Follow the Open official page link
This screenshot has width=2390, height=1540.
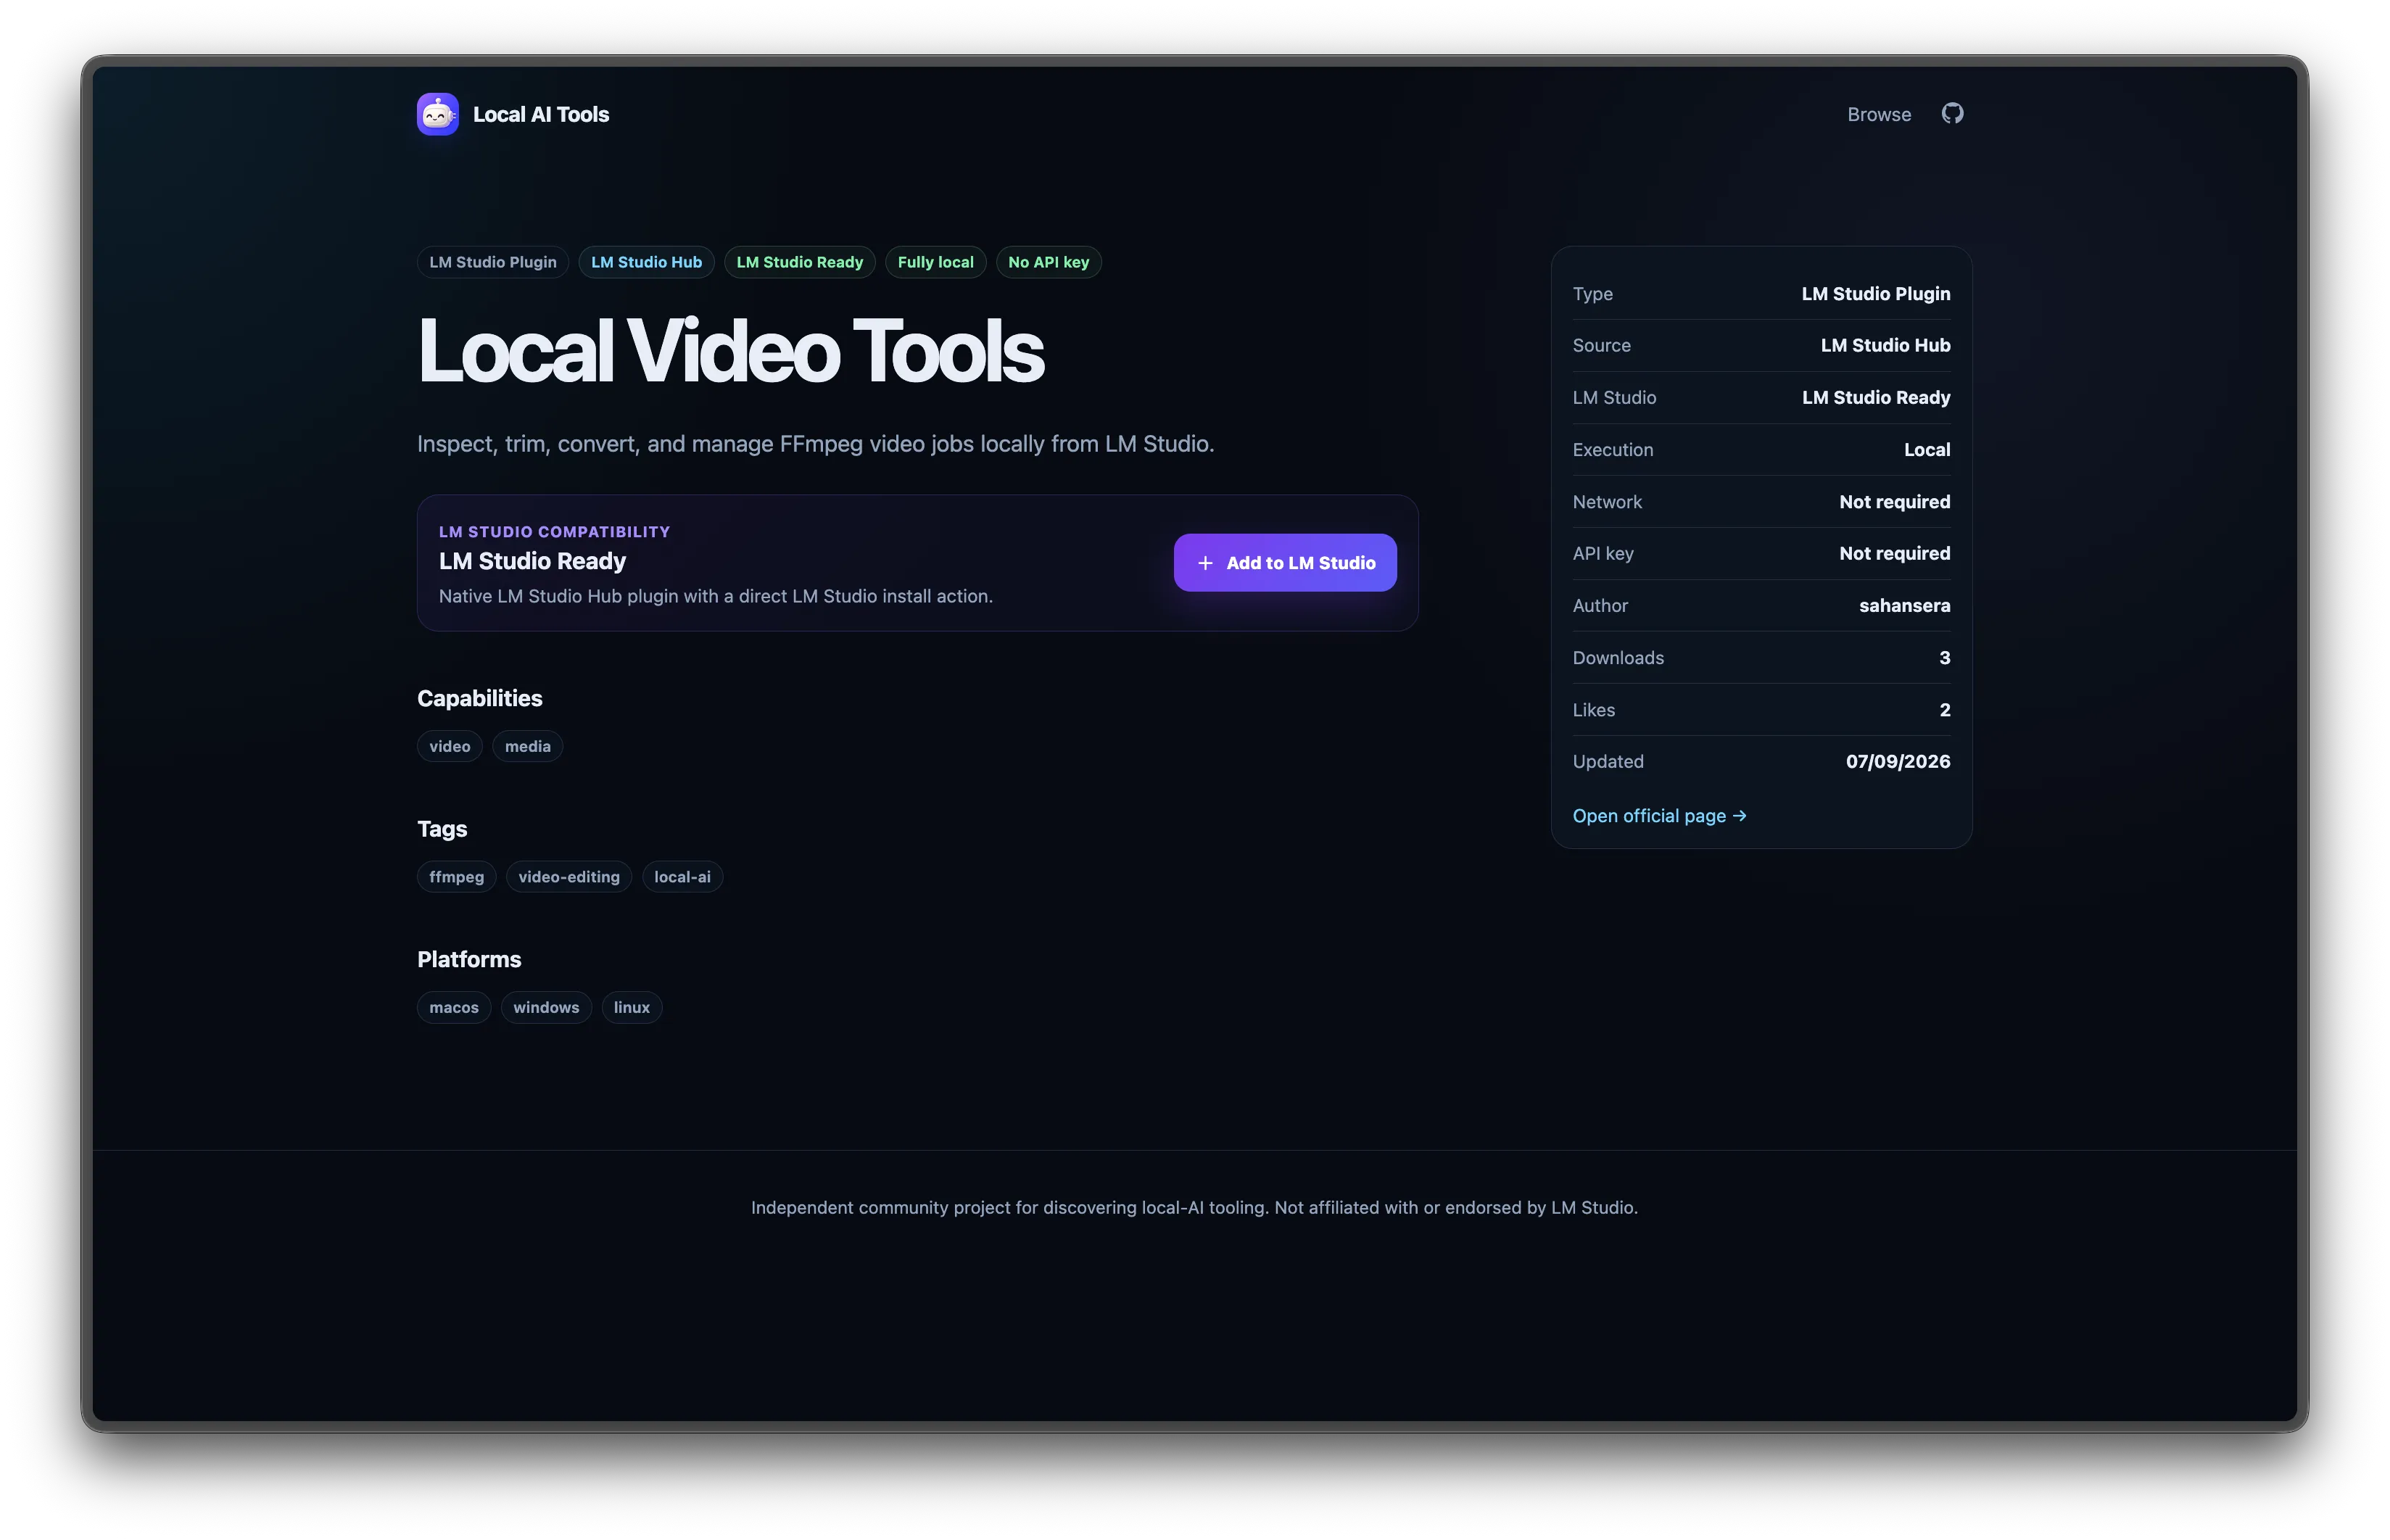(1659, 816)
